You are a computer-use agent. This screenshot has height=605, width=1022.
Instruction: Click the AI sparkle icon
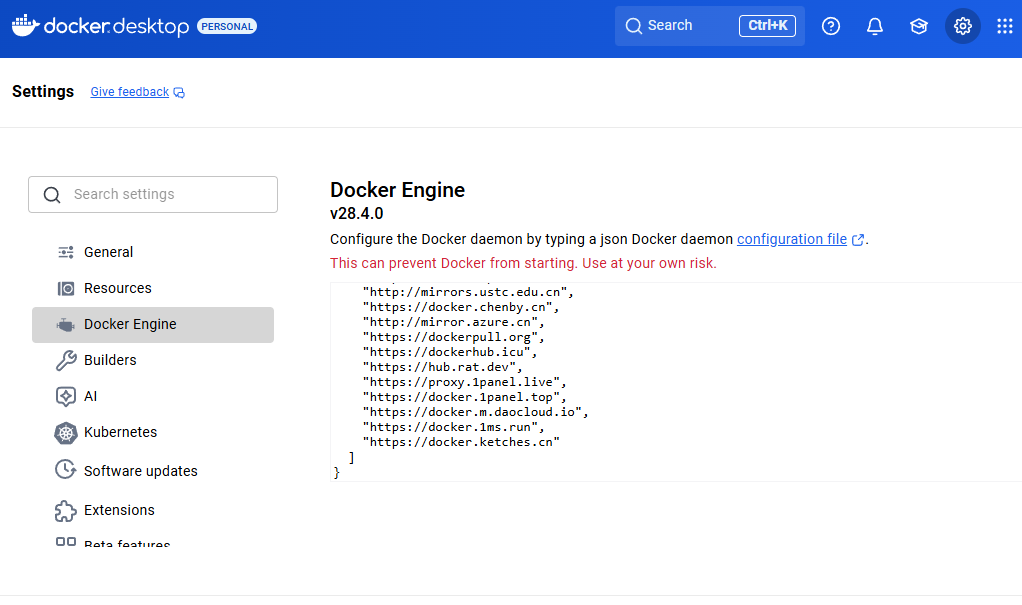[66, 396]
